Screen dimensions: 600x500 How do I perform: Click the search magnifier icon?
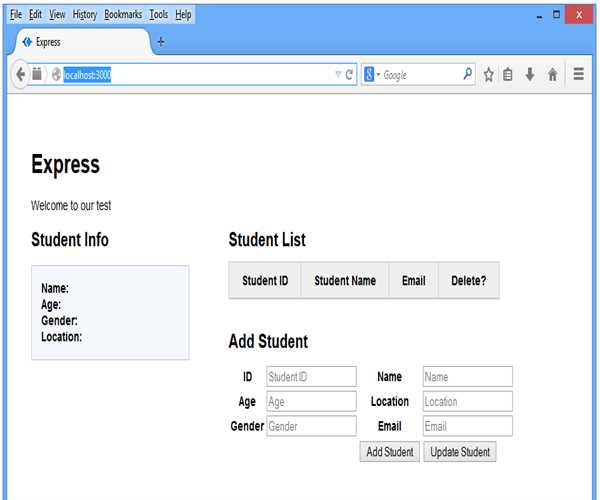tap(467, 74)
